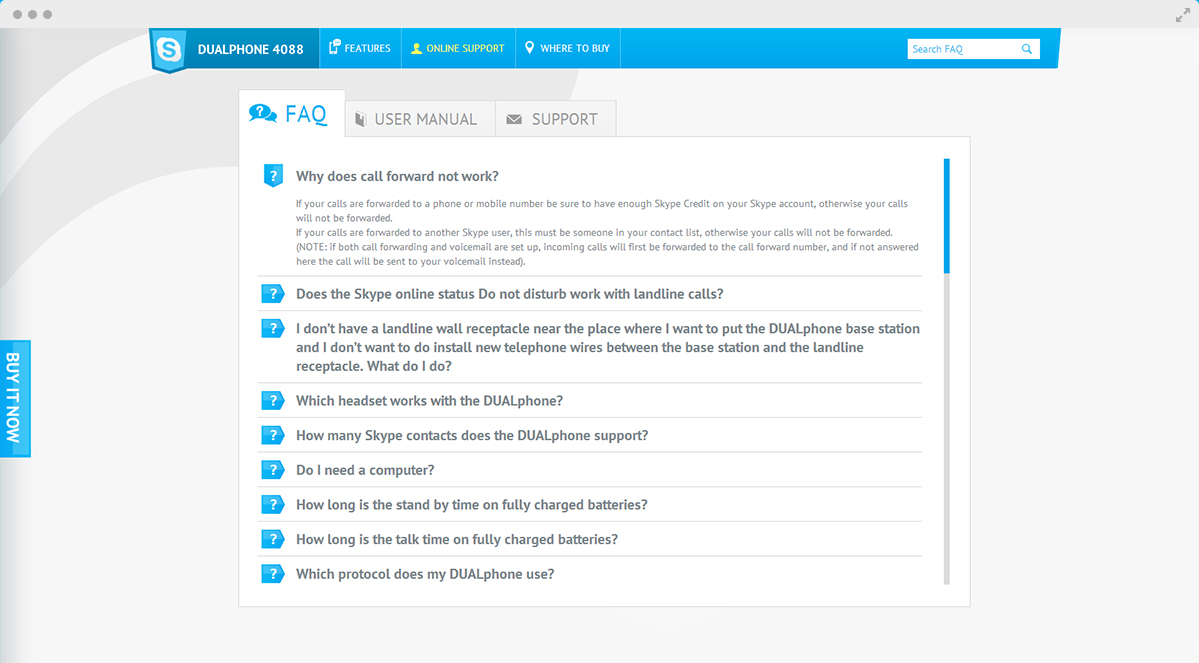Click the Features phone icon
The width and height of the screenshot is (1199, 663).
pos(334,47)
